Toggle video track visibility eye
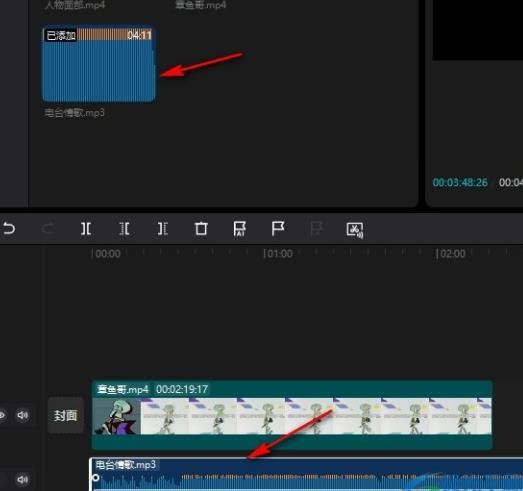This screenshot has height=491, width=523. 2,415
